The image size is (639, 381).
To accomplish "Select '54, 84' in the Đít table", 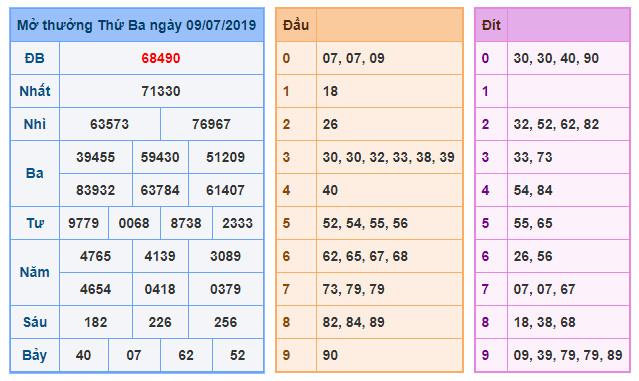I will point(533,190).
